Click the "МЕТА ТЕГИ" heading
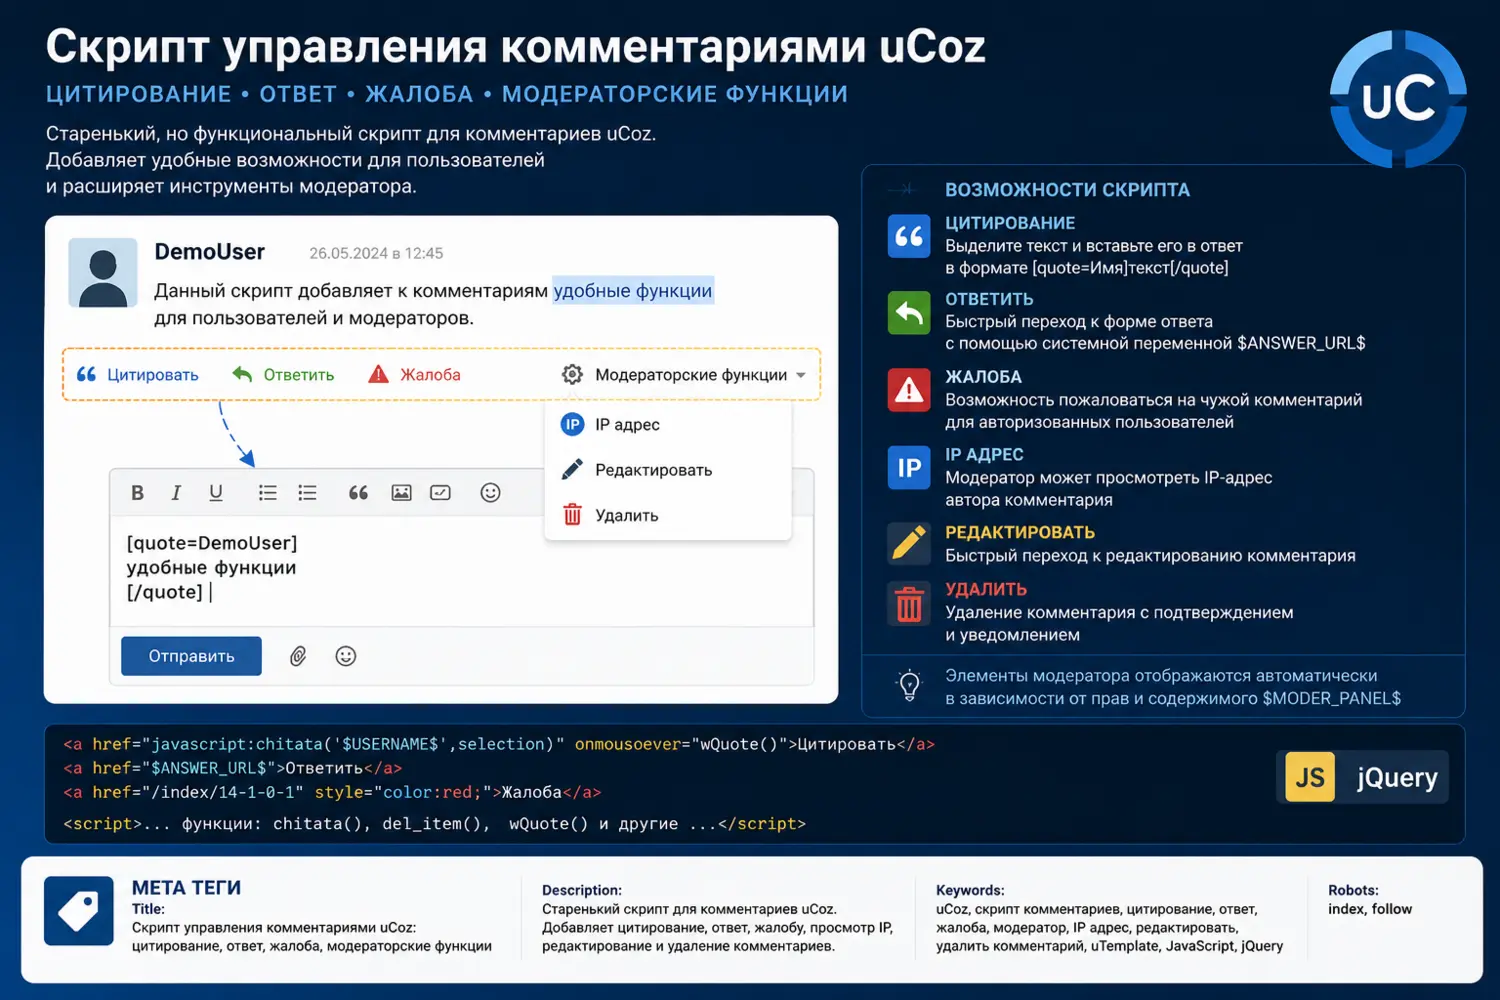Image resolution: width=1500 pixels, height=1000 pixels. [186, 888]
